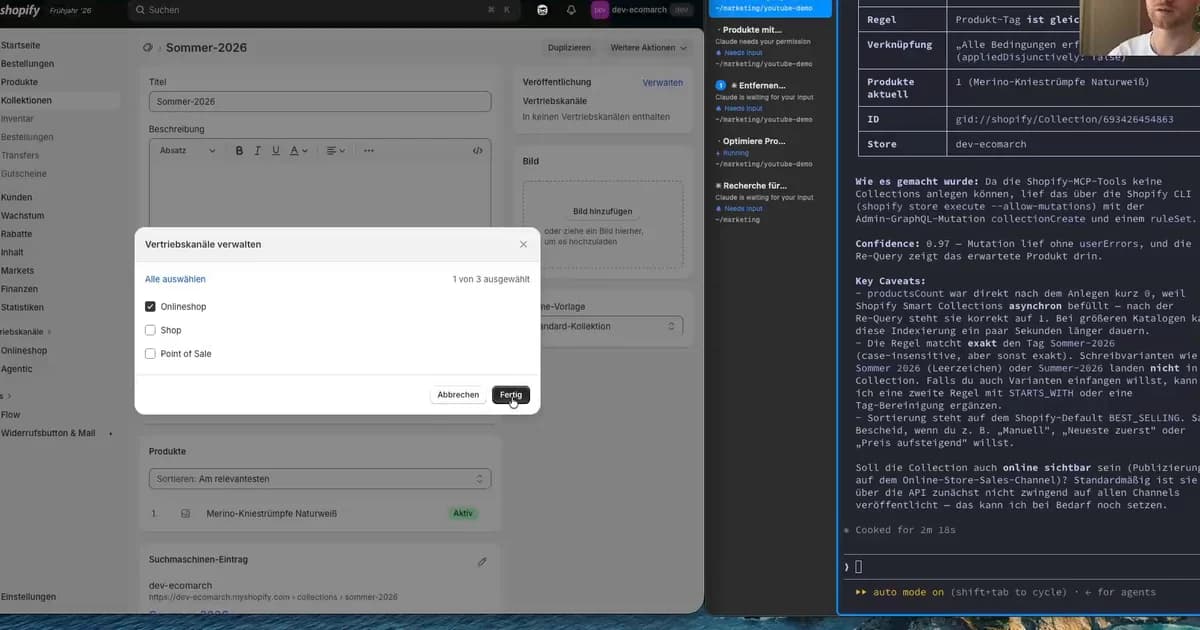Click the Fertig button in dialog

511,395
